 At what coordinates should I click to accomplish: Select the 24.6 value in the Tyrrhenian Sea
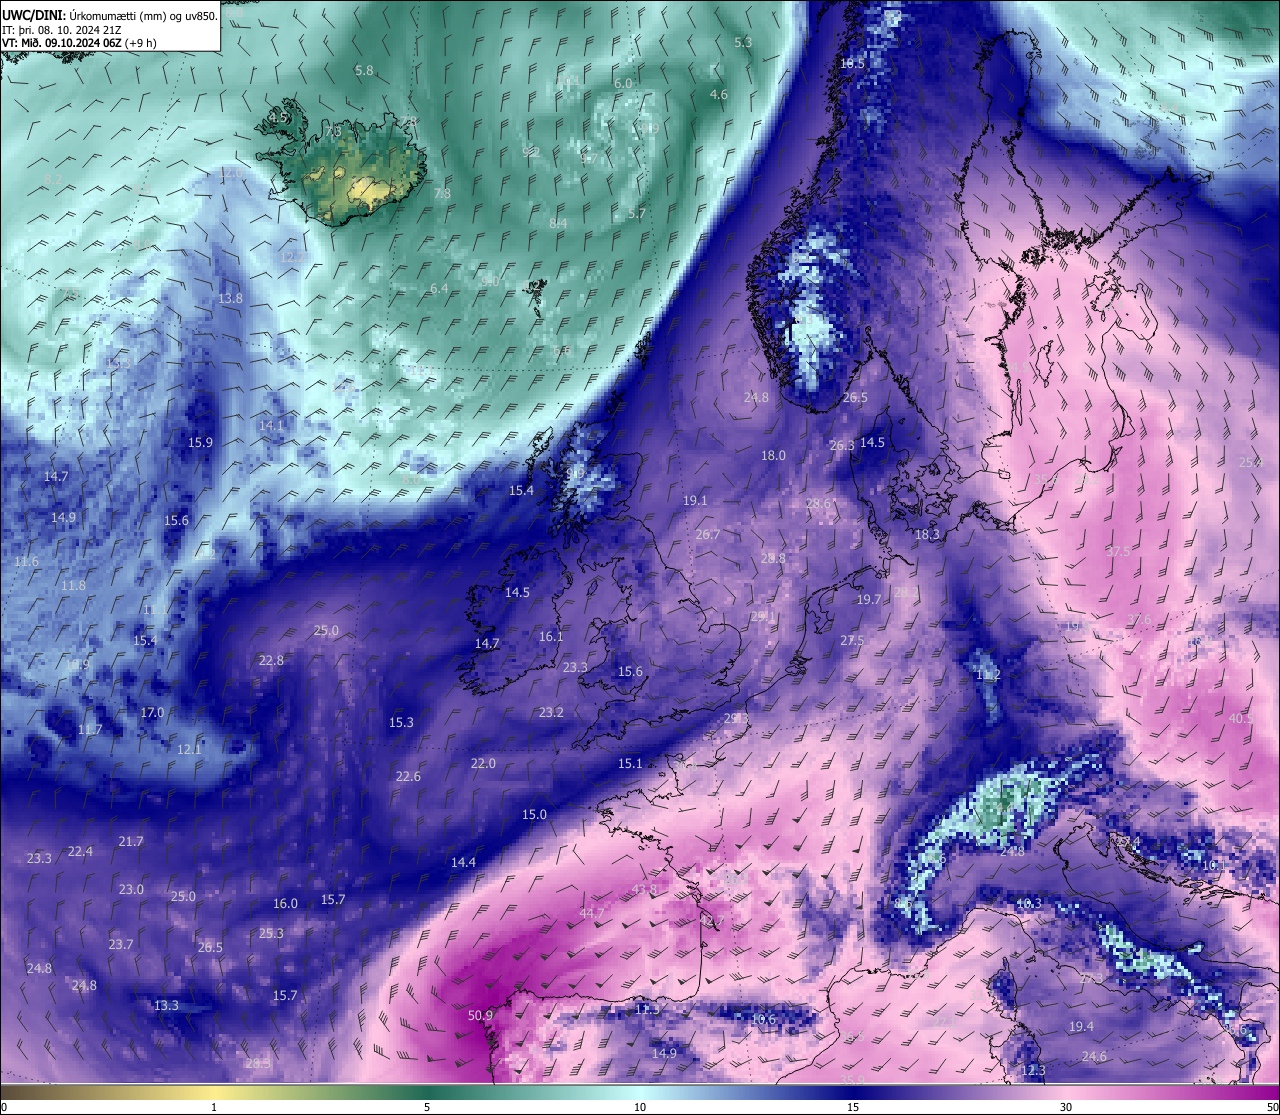[x=1094, y=1056]
